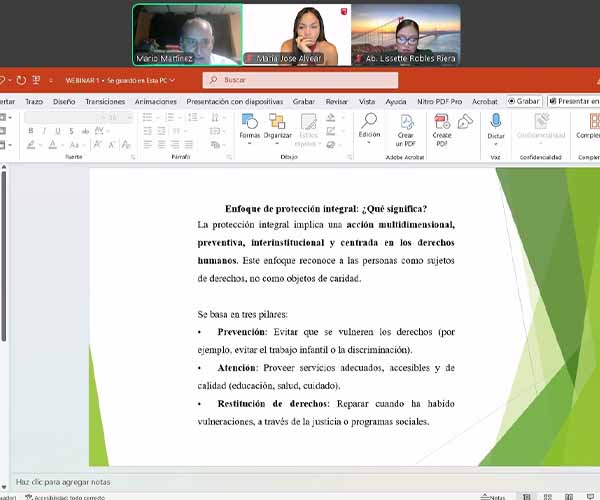Apply text shadow with the S icon

[71, 131]
